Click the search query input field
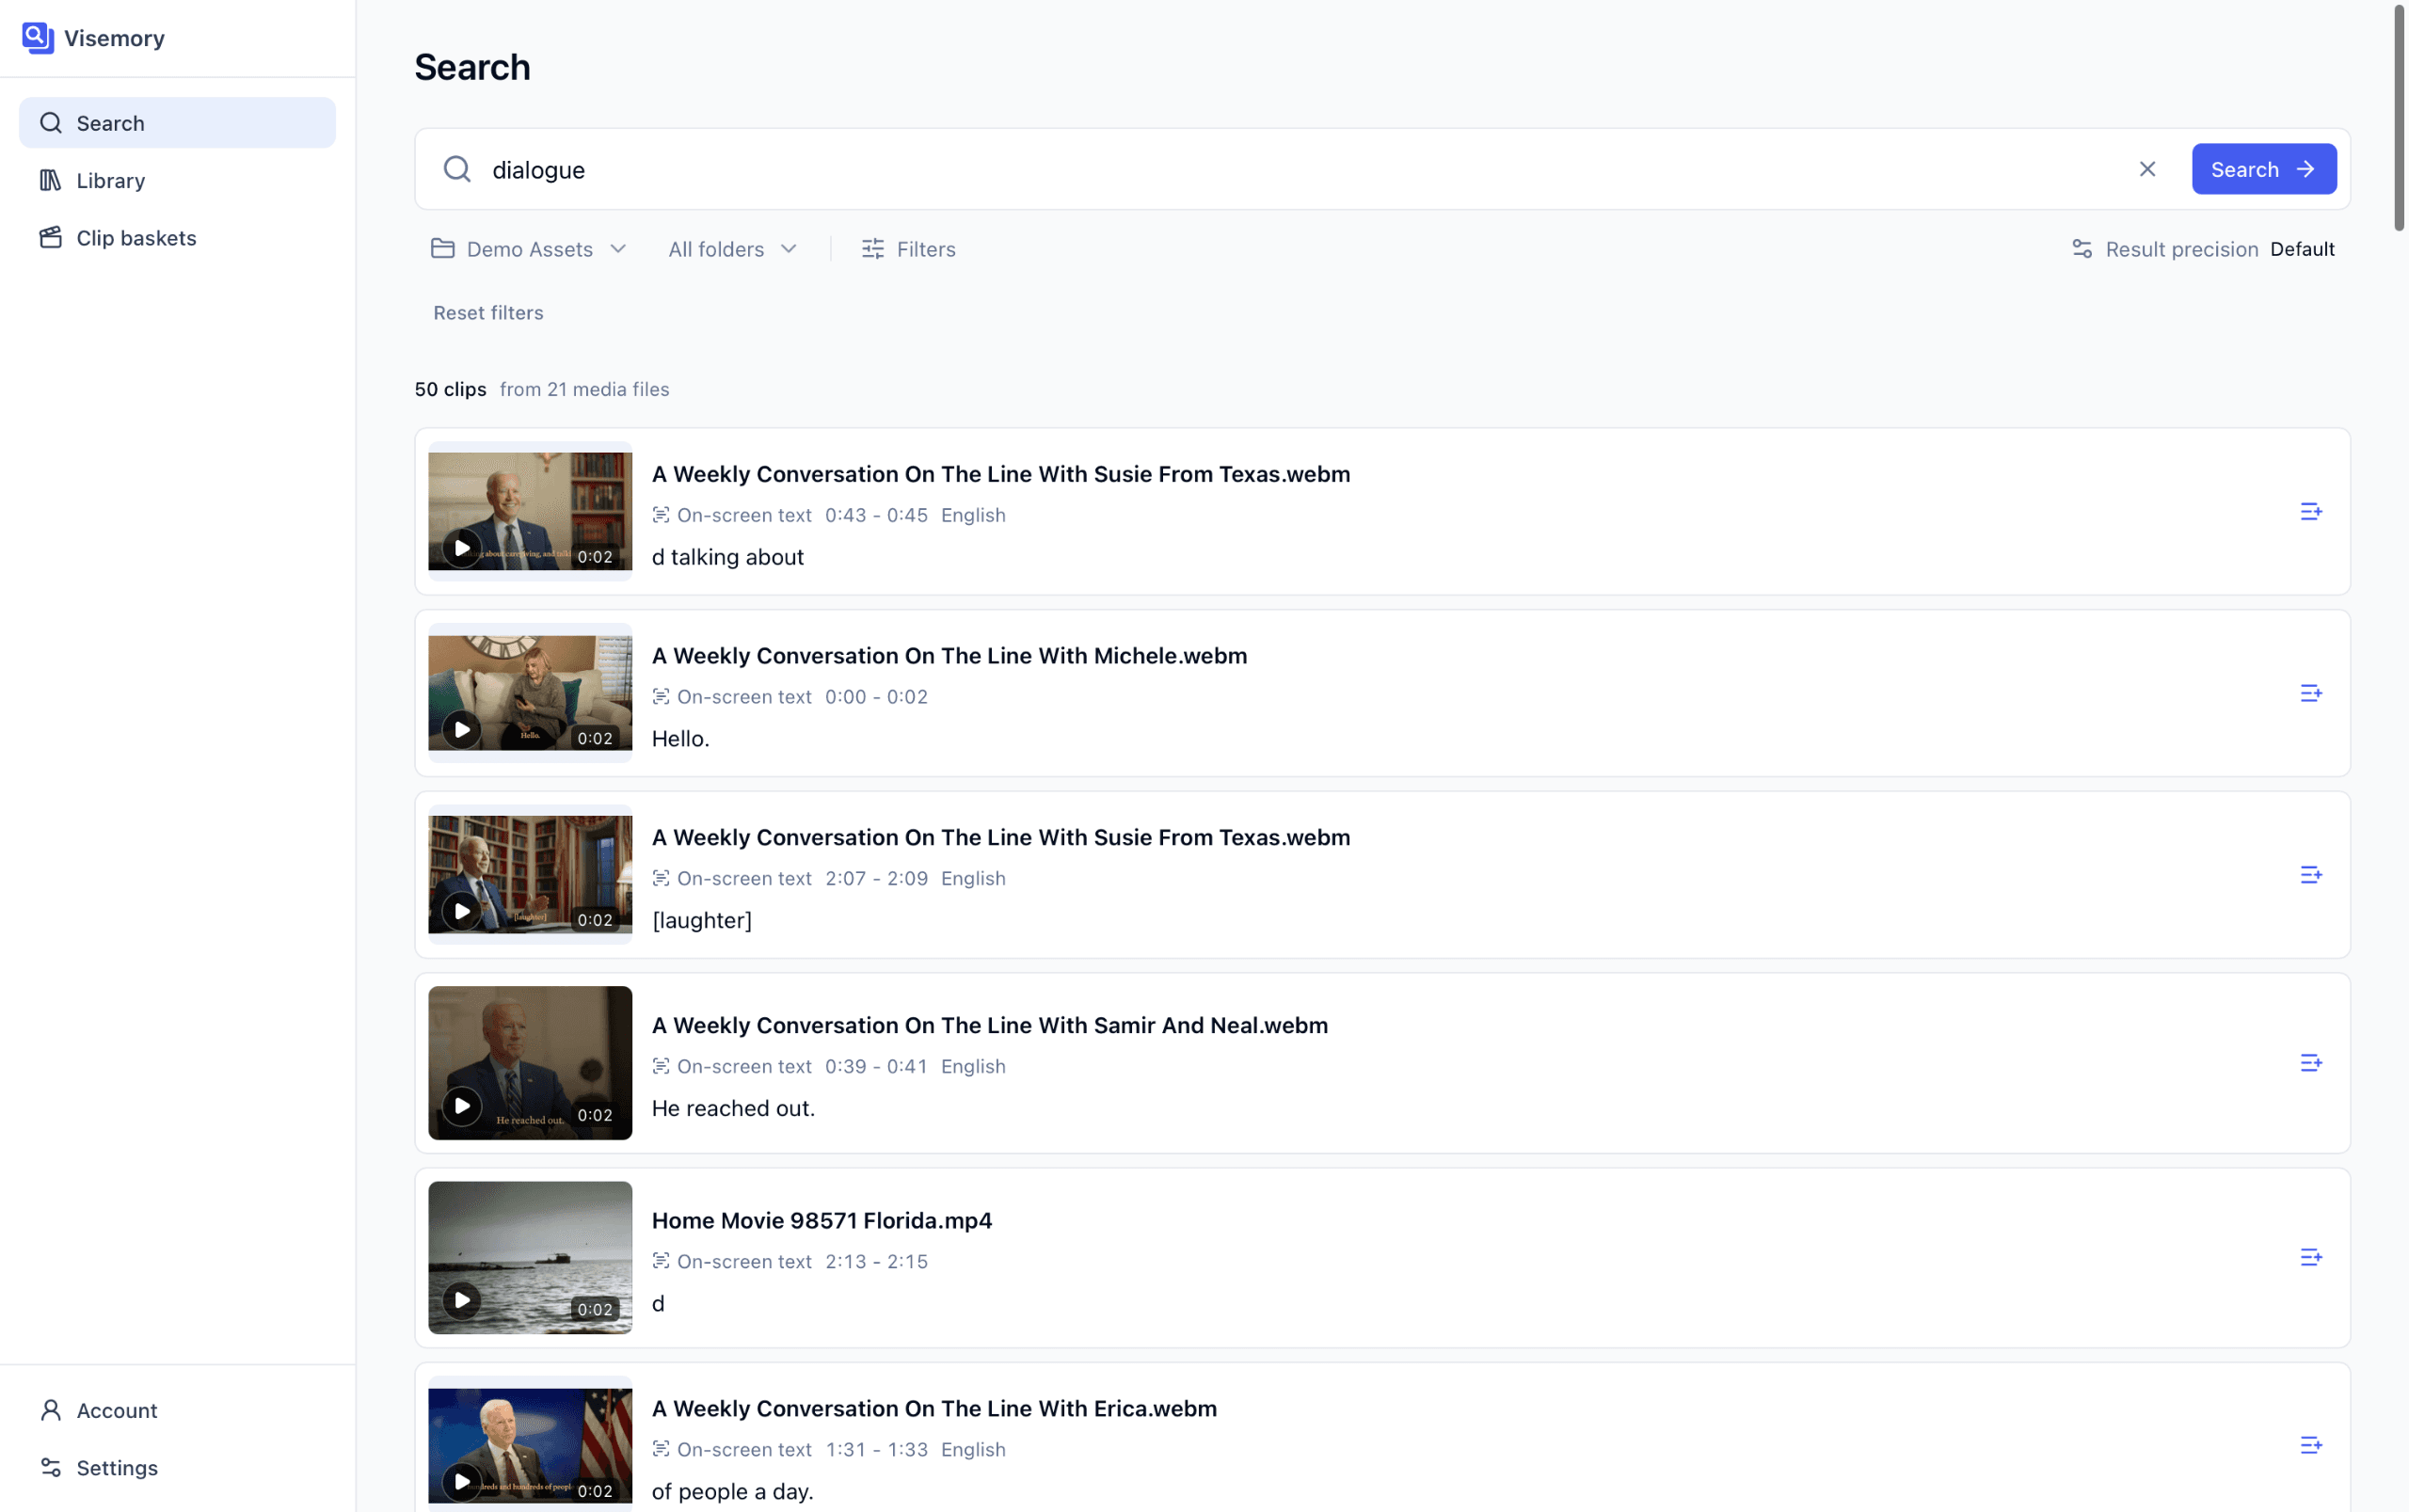The image size is (2409, 1512). click(1300, 169)
